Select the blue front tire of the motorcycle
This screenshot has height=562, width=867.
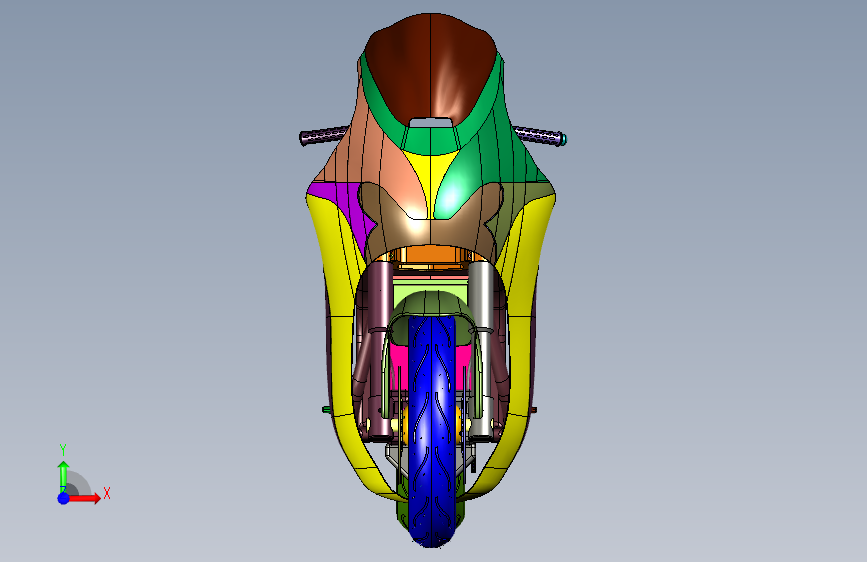click(x=432, y=431)
